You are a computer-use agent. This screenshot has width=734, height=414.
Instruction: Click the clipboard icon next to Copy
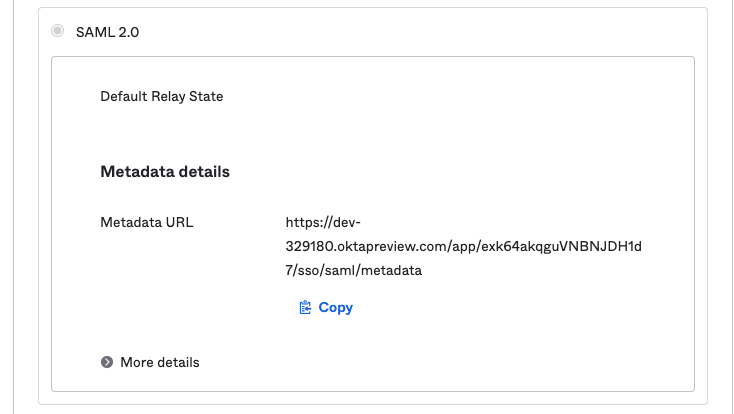(305, 307)
